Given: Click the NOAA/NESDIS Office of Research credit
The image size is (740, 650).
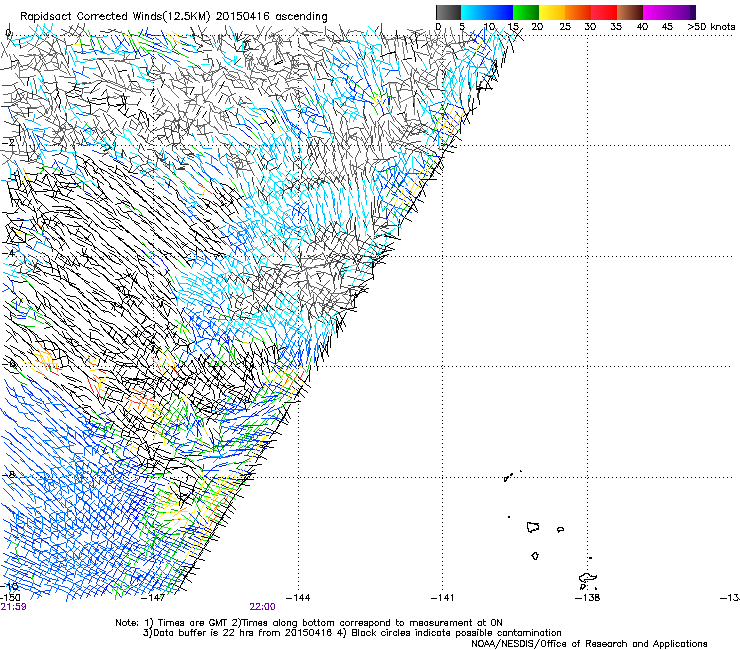Looking at the screenshot, I should pos(589,644).
